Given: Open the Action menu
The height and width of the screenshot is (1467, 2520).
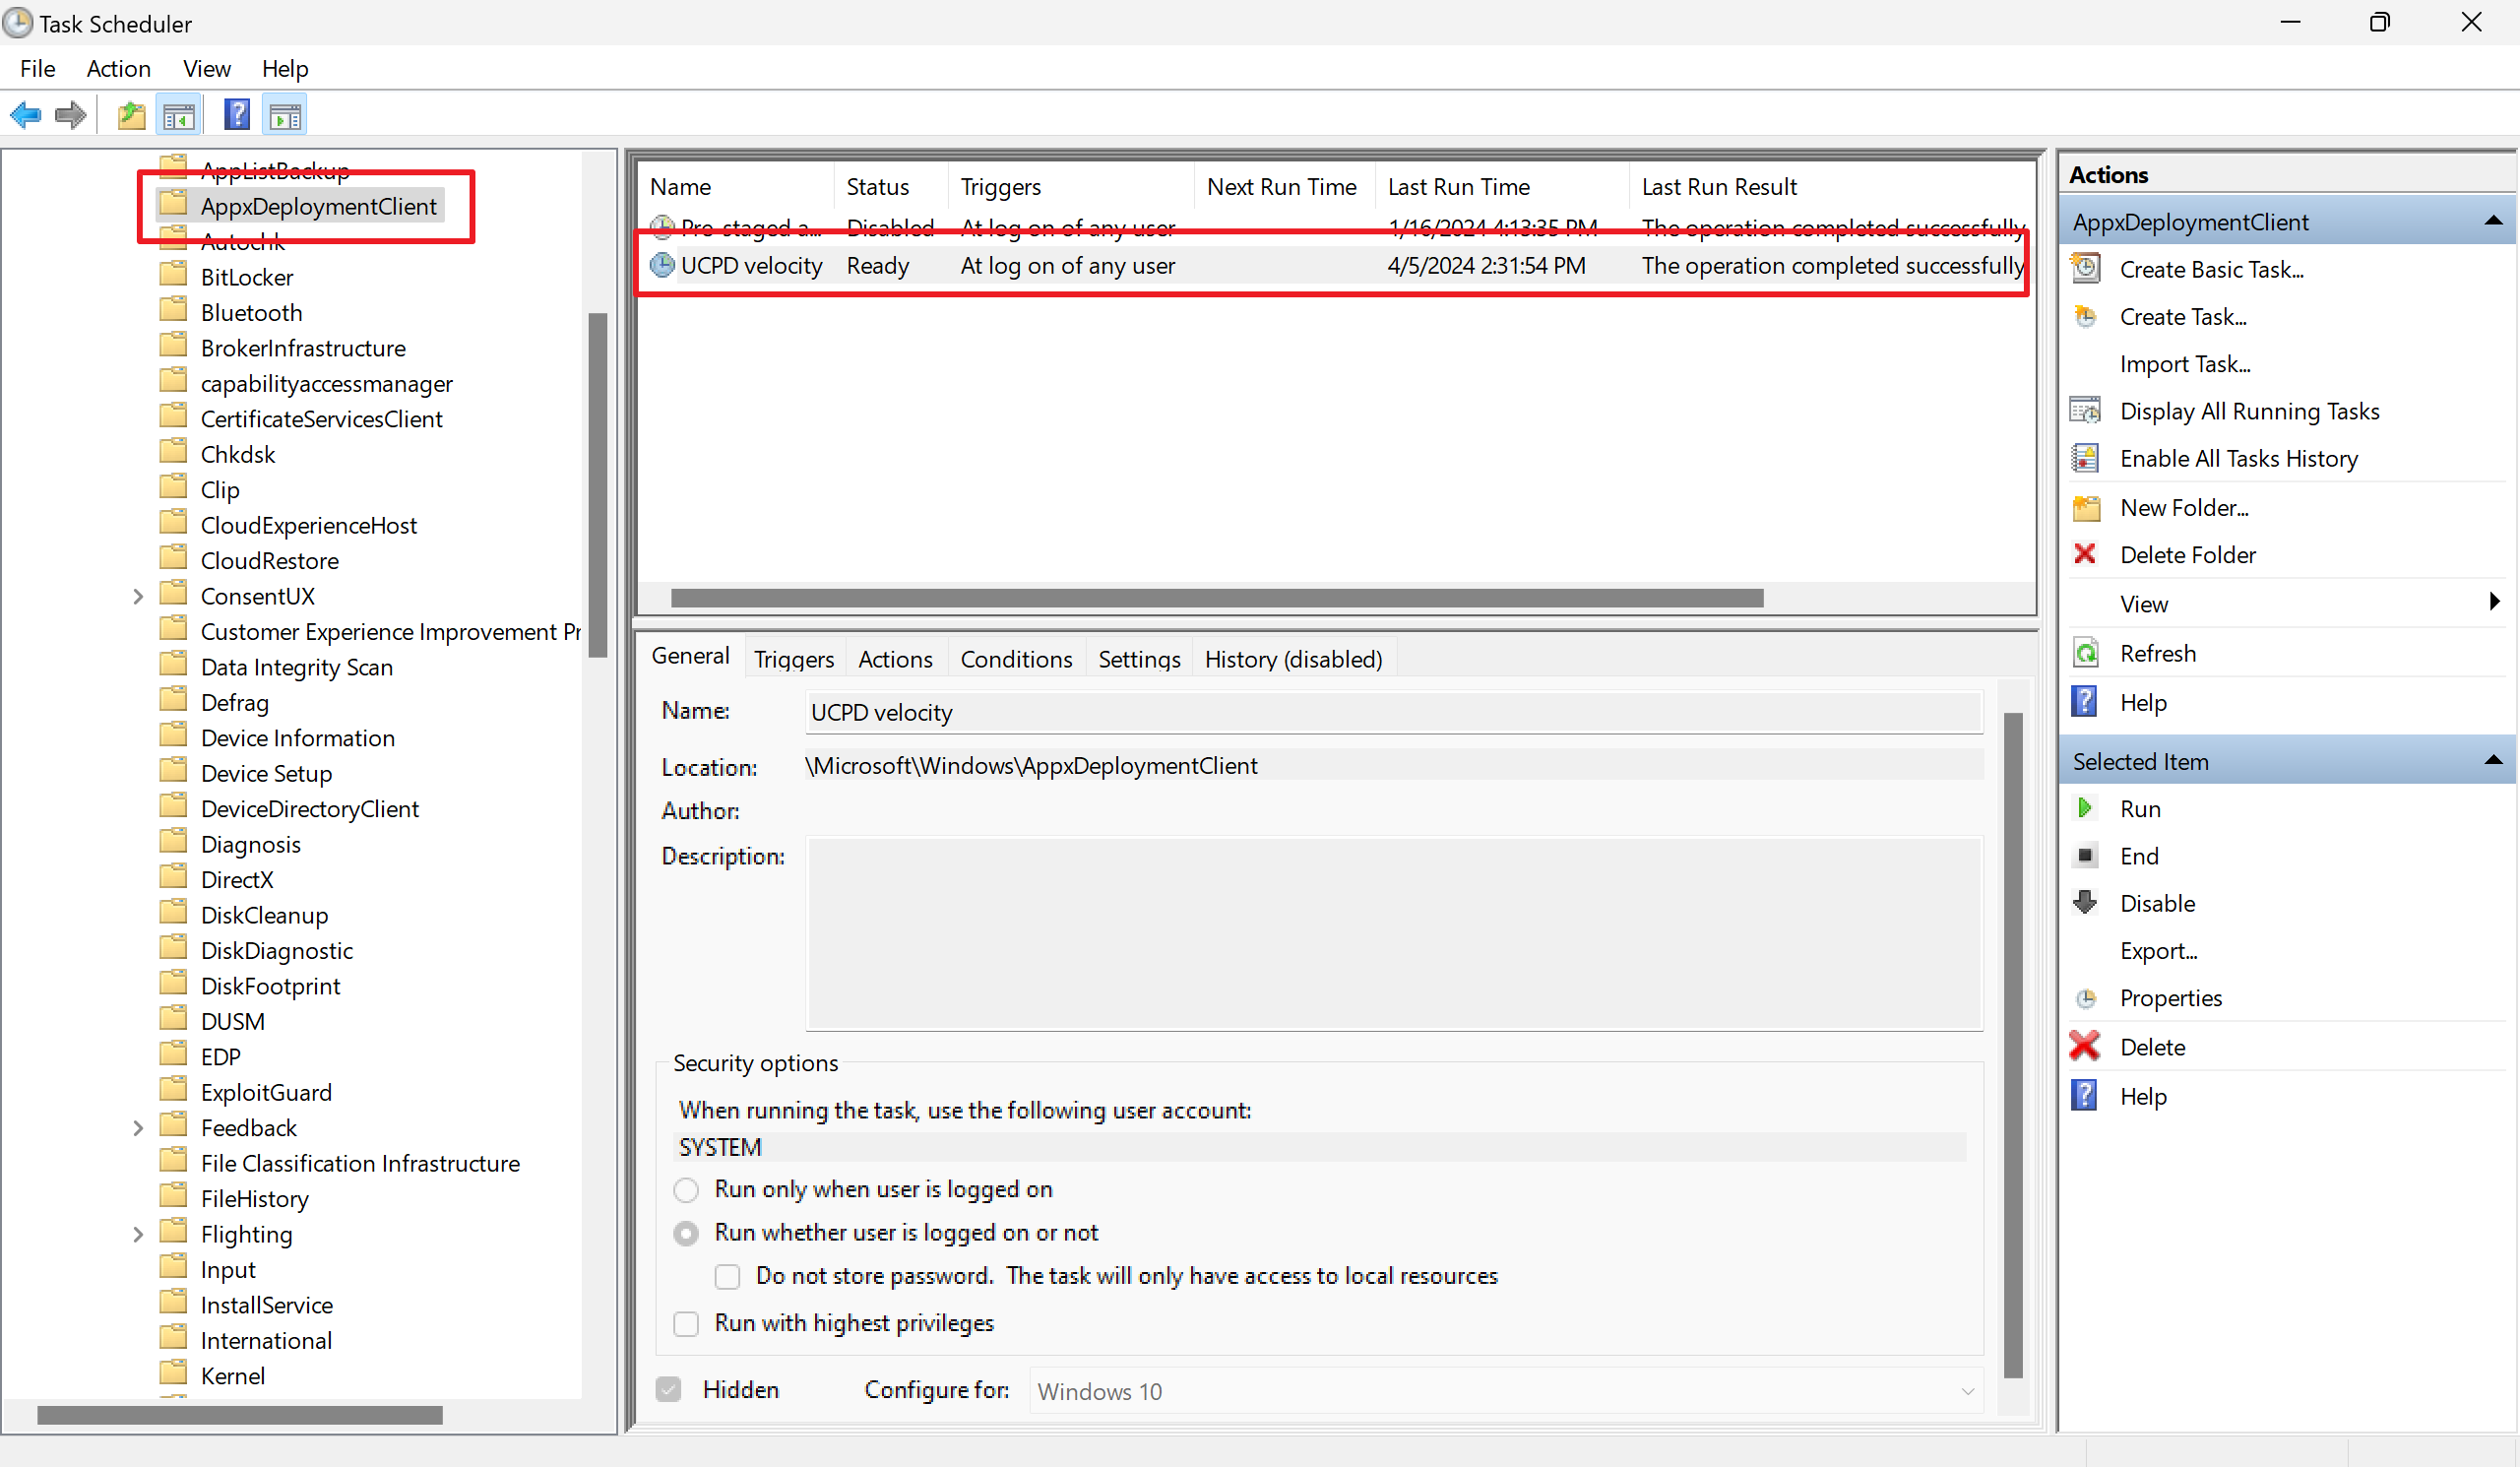Looking at the screenshot, I should [x=118, y=69].
